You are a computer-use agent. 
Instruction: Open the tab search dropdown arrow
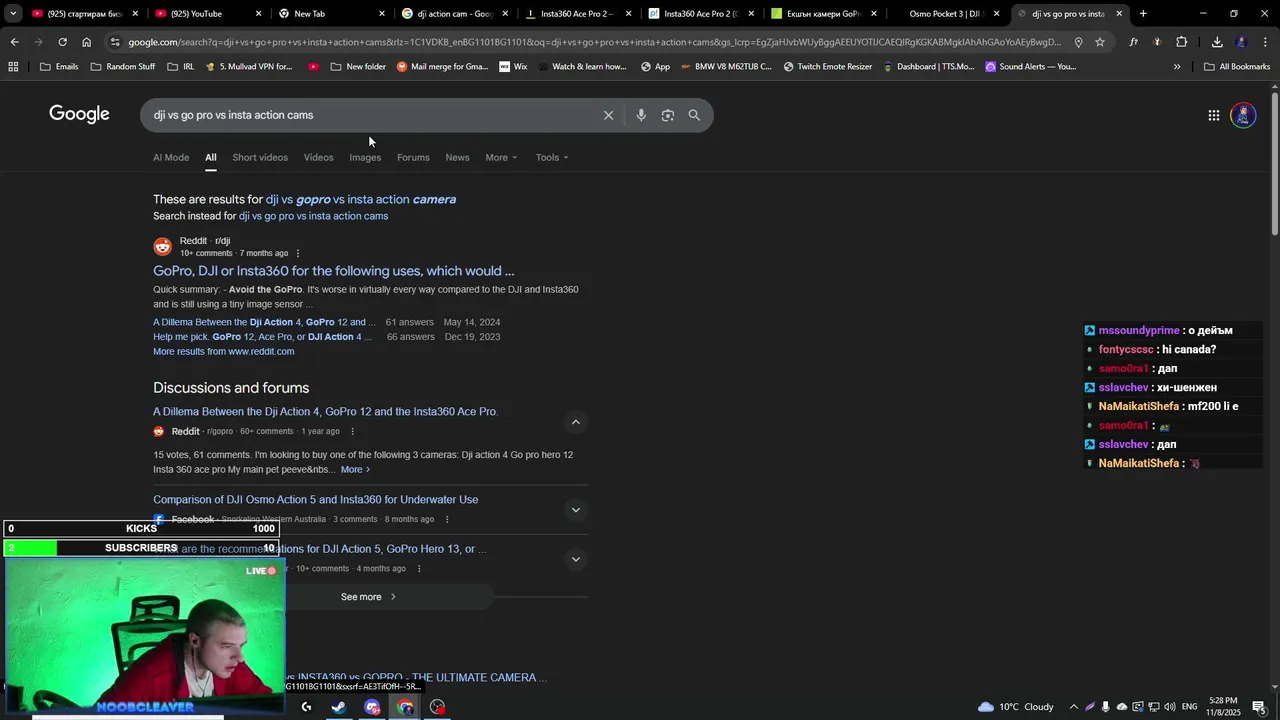click(x=13, y=14)
